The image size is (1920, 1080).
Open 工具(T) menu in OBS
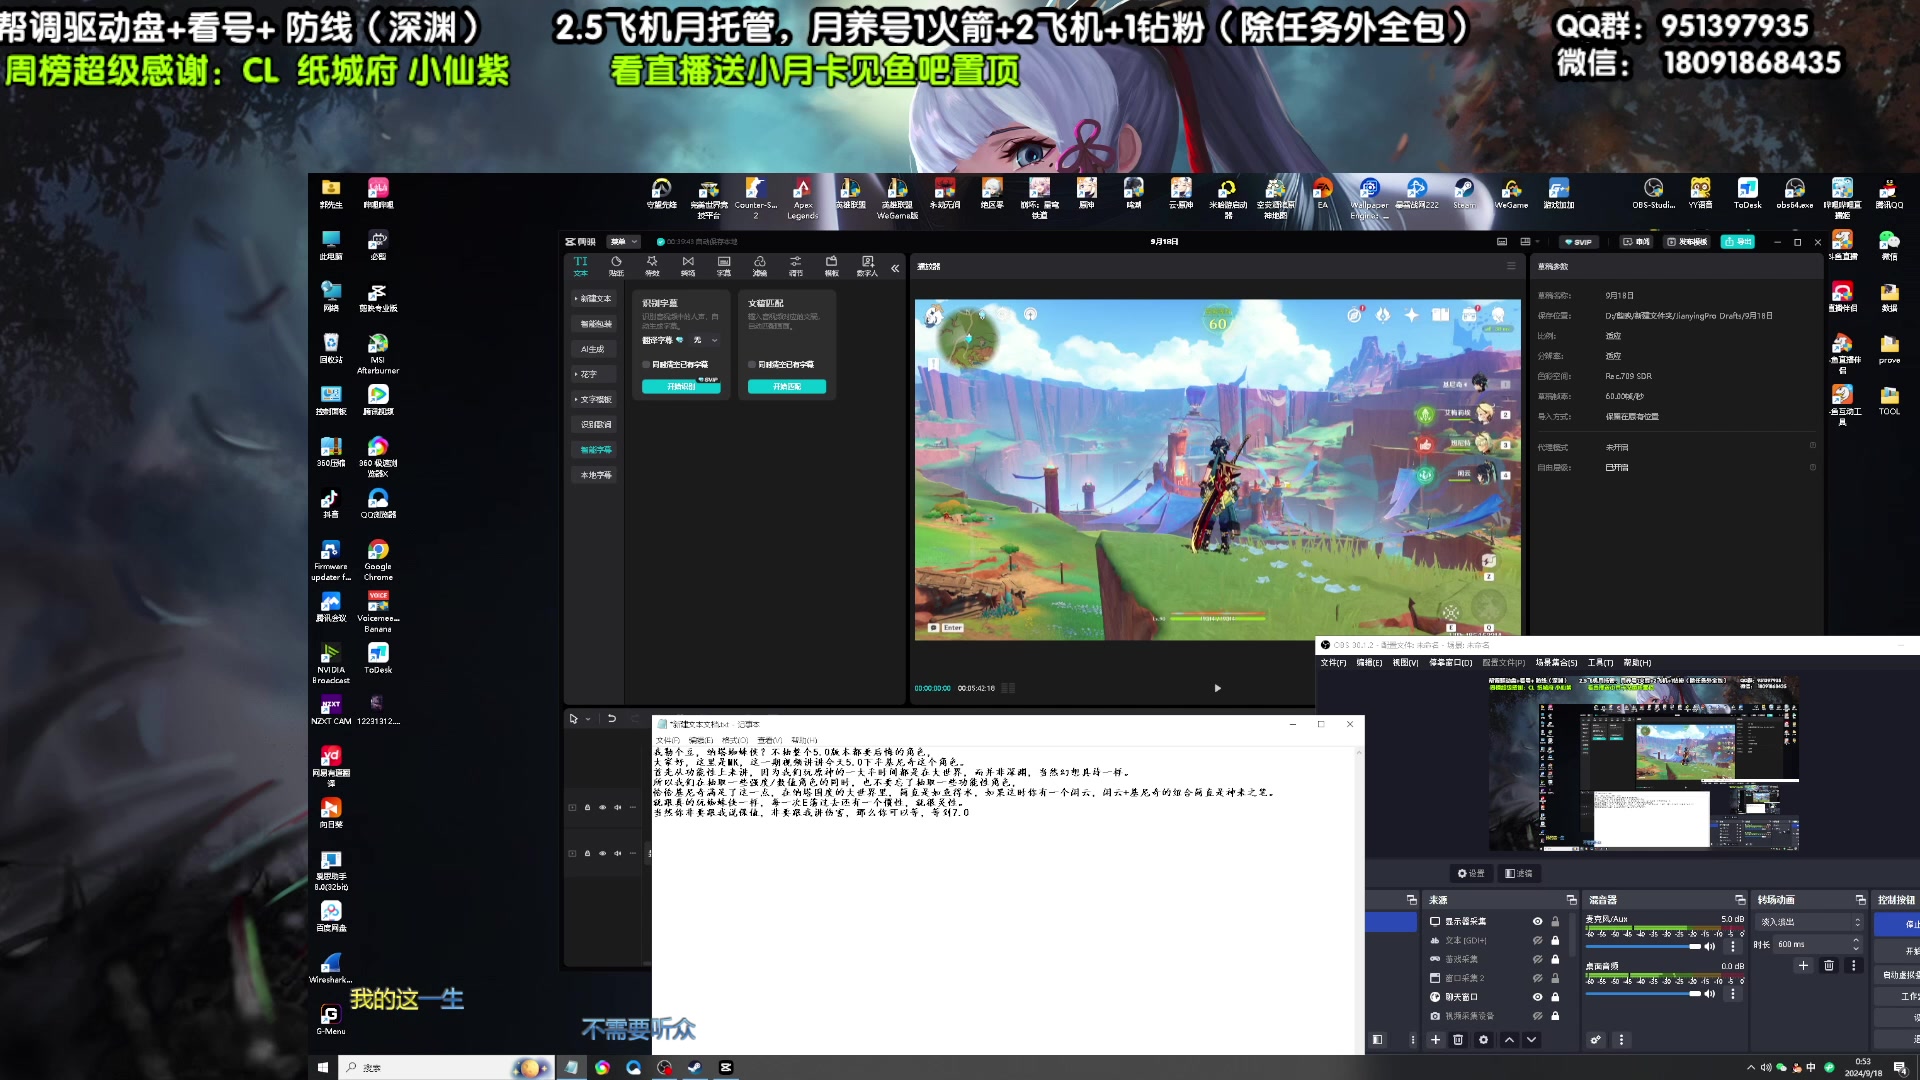click(1600, 662)
